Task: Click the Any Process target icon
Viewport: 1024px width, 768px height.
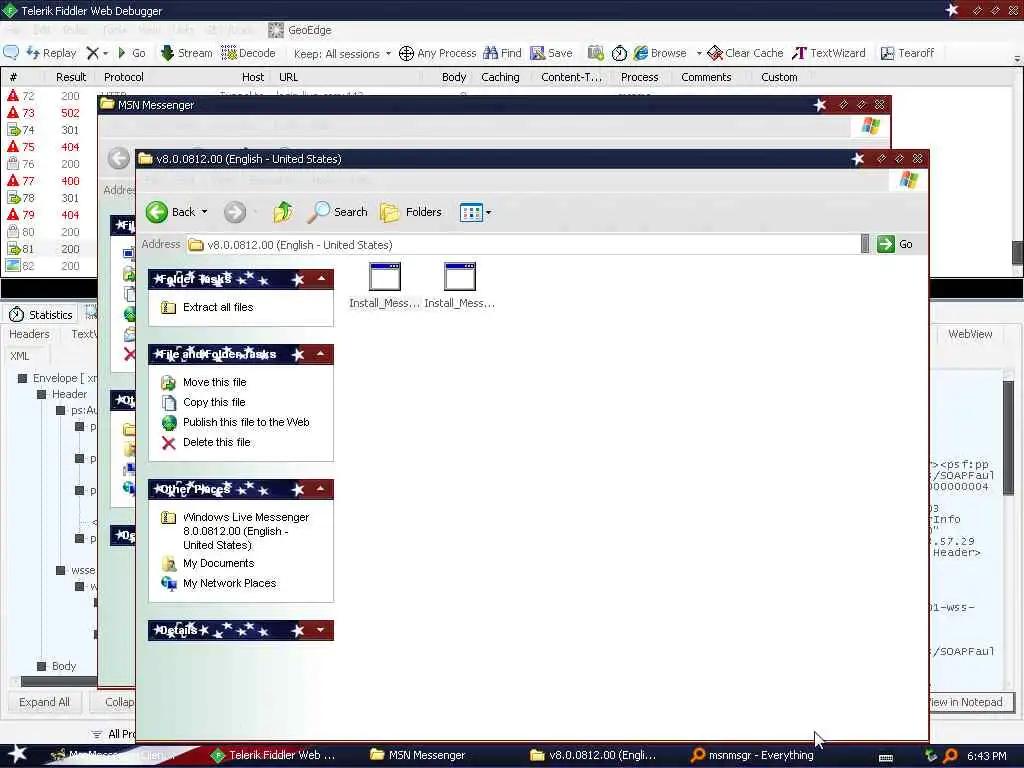Action: click(x=406, y=53)
